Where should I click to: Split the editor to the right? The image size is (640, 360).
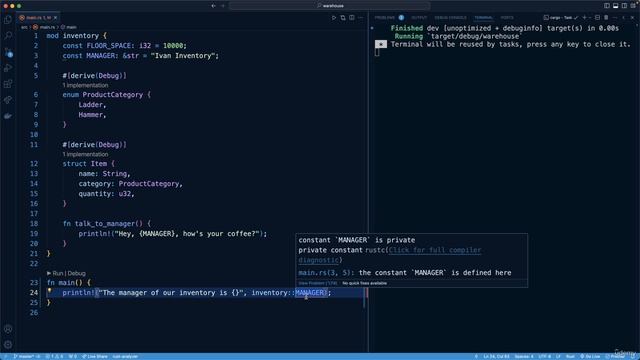(351, 18)
